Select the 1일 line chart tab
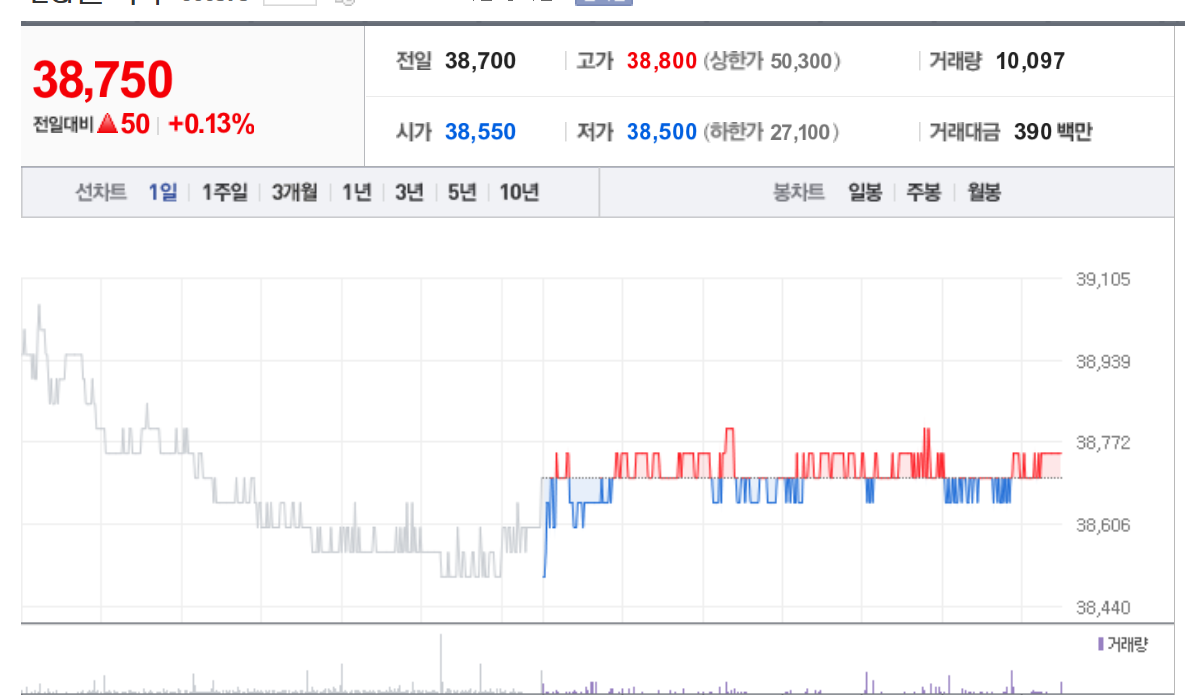Screen dimensions: 1185x695 pos(162,193)
